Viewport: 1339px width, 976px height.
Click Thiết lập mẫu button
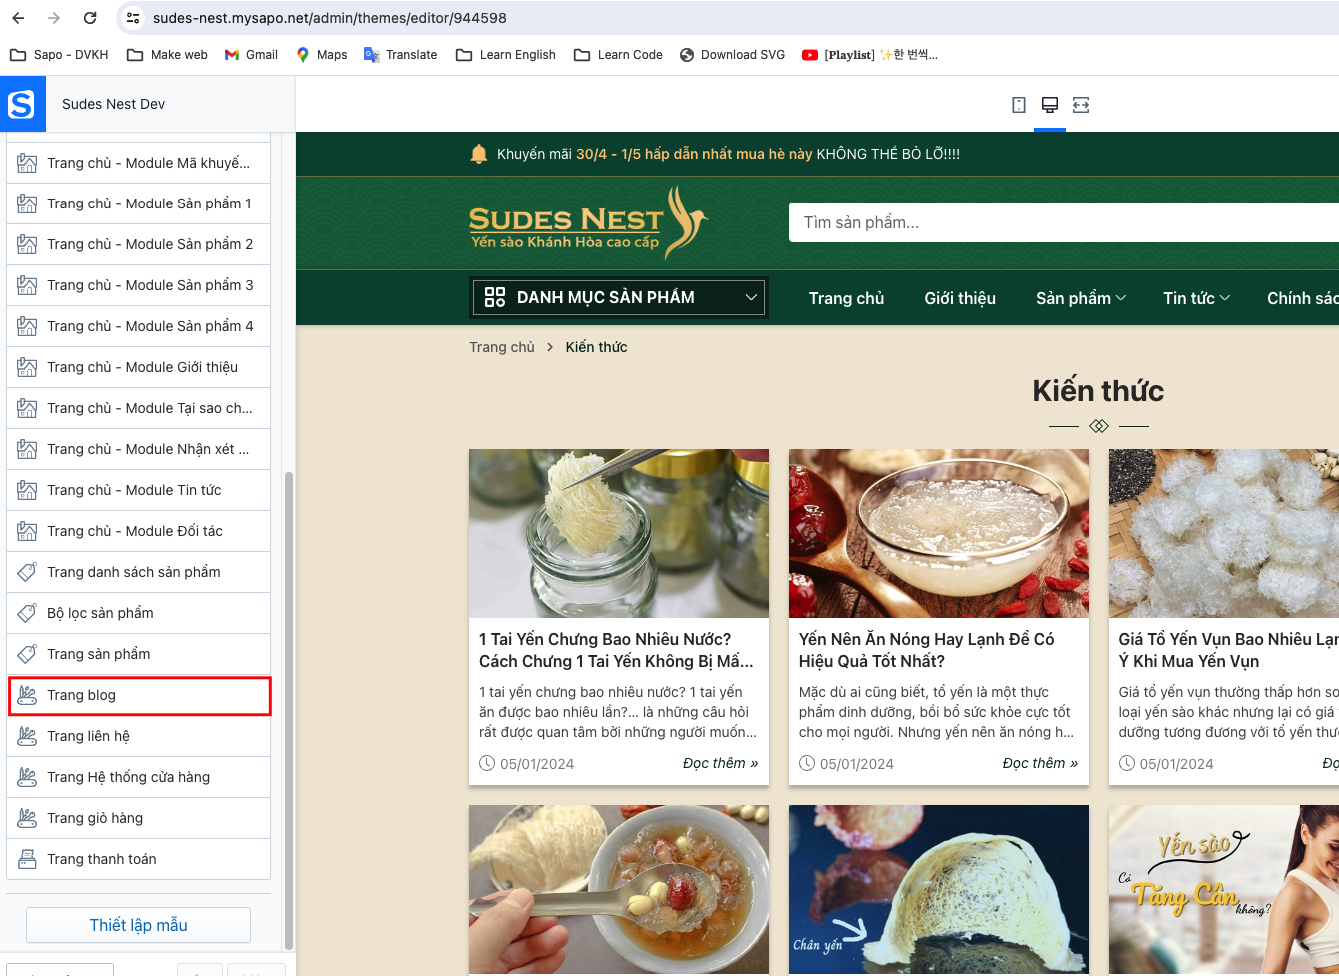click(x=138, y=925)
